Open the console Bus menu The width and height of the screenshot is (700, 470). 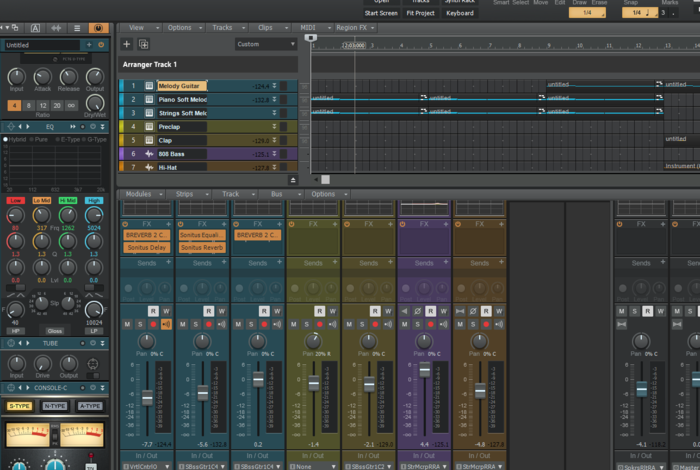pyautogui.click(x=281, y=194)
